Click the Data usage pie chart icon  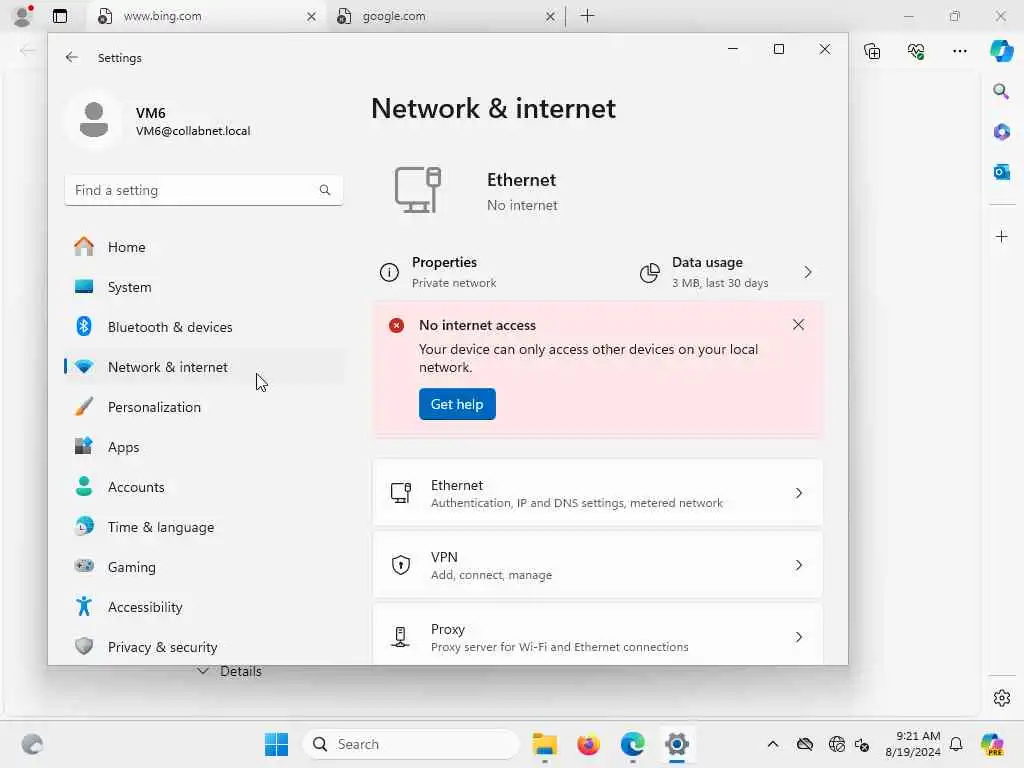point(650,272)
